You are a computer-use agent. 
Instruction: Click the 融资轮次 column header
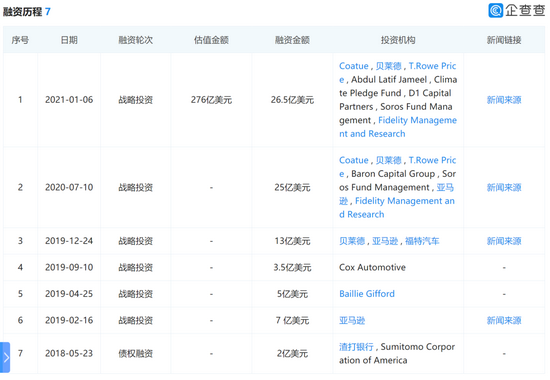(135, 40)
